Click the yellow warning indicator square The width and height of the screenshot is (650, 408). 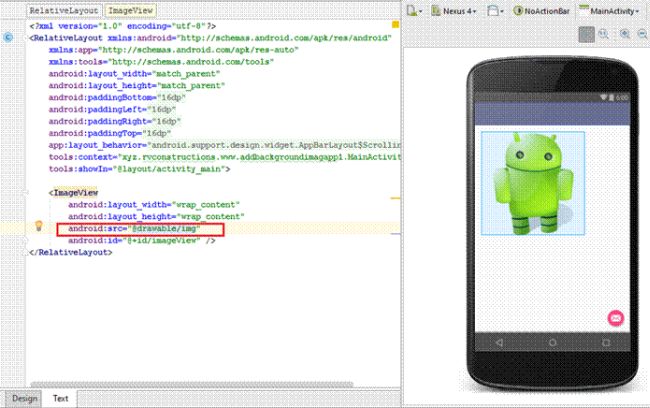point(395,25)
